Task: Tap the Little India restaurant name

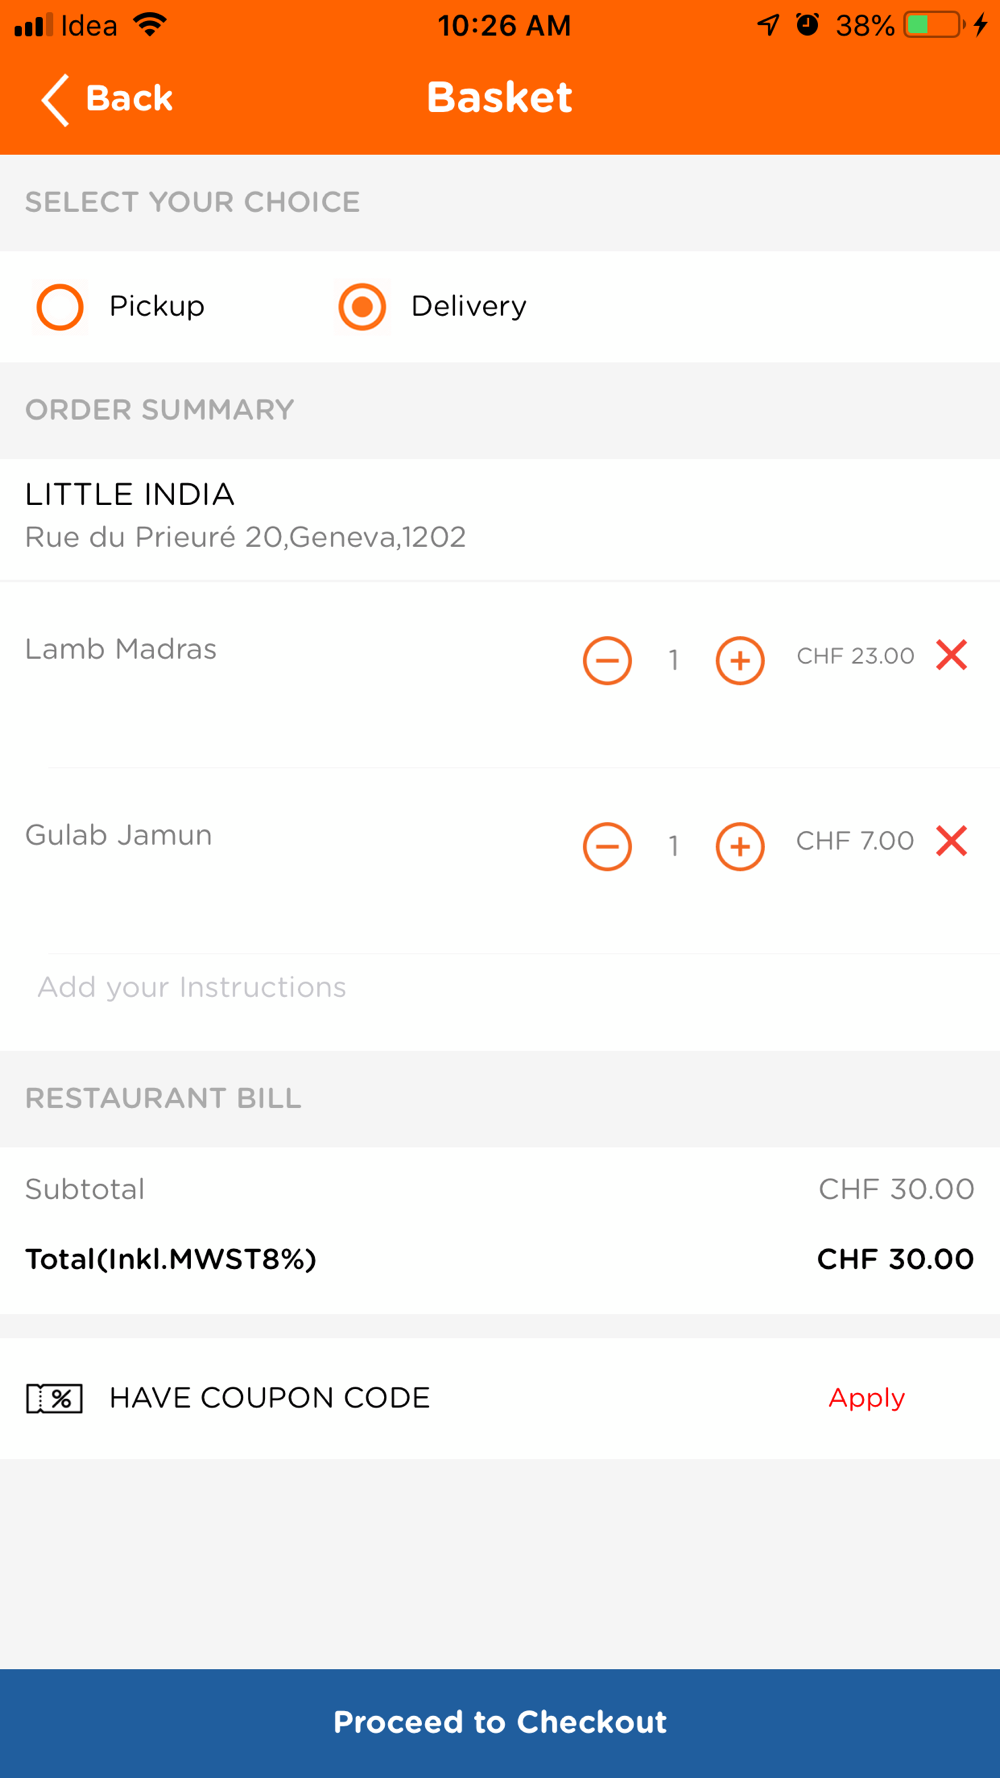Action: [x=130, y=494]
